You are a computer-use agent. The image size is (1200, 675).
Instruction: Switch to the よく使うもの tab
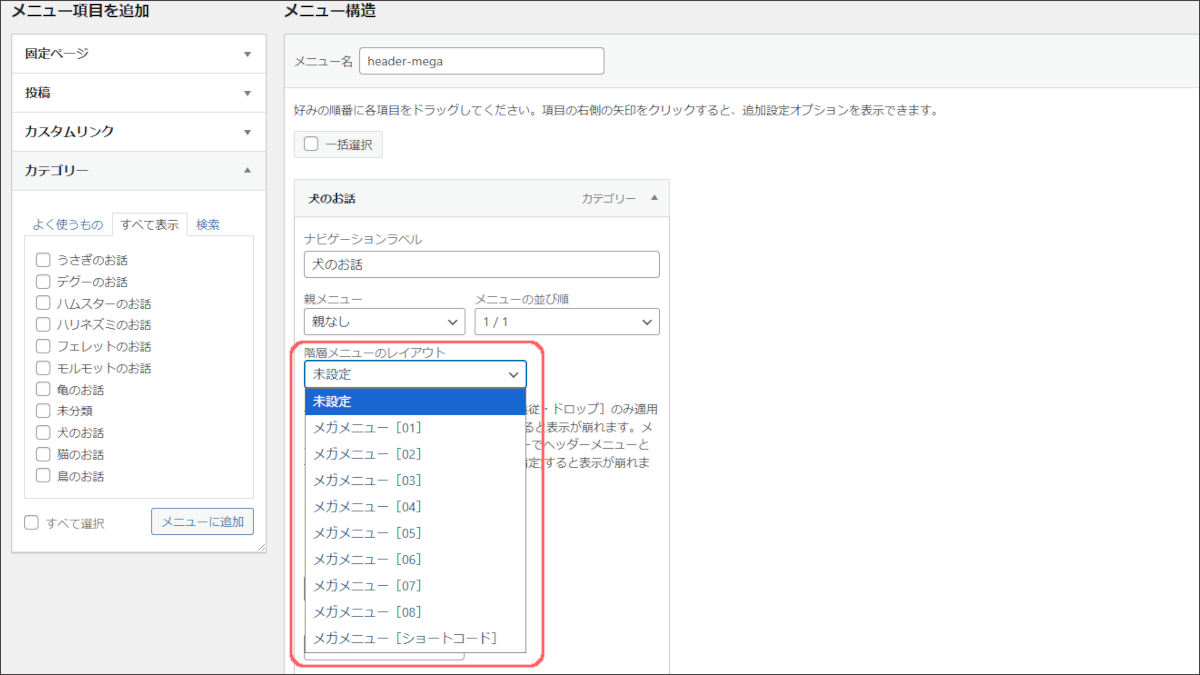tap(68, 225)
